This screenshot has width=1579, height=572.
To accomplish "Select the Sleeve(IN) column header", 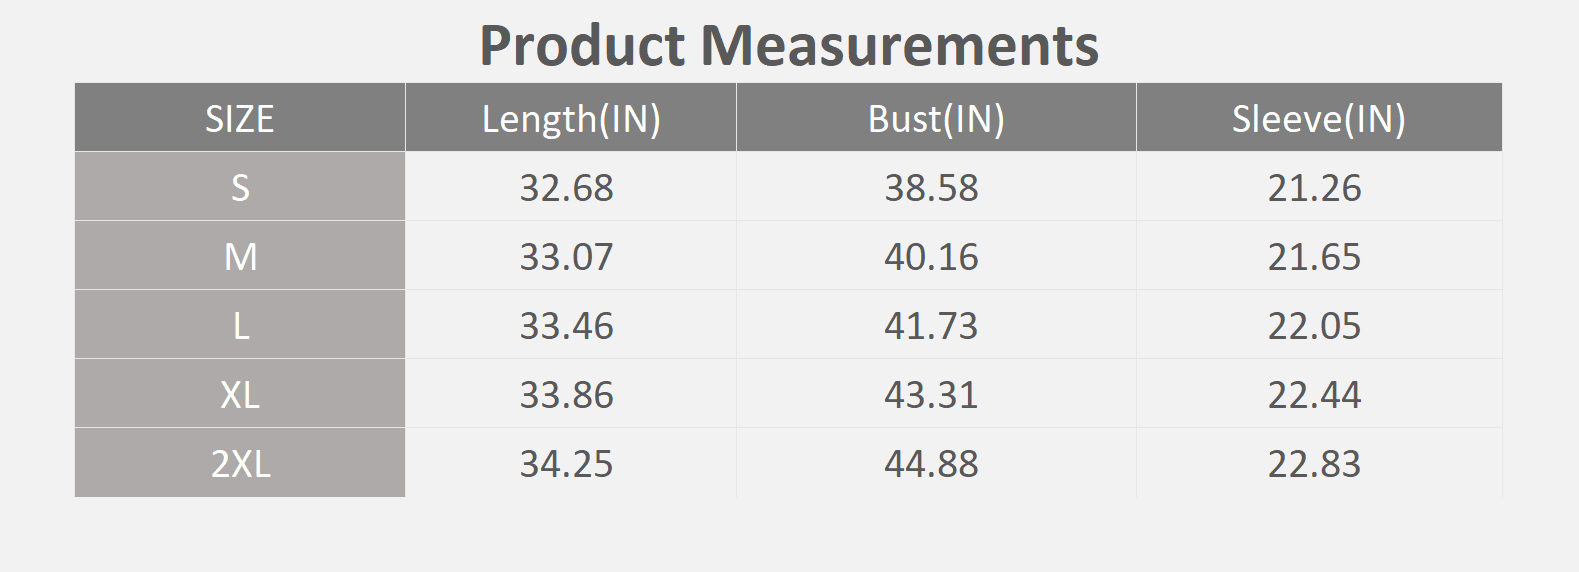I will pyautogui.click(x=1318, y=119).
